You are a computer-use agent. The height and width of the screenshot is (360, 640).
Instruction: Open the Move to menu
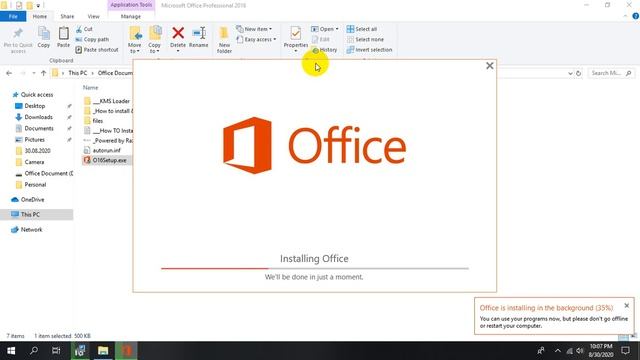pos(135,40)
